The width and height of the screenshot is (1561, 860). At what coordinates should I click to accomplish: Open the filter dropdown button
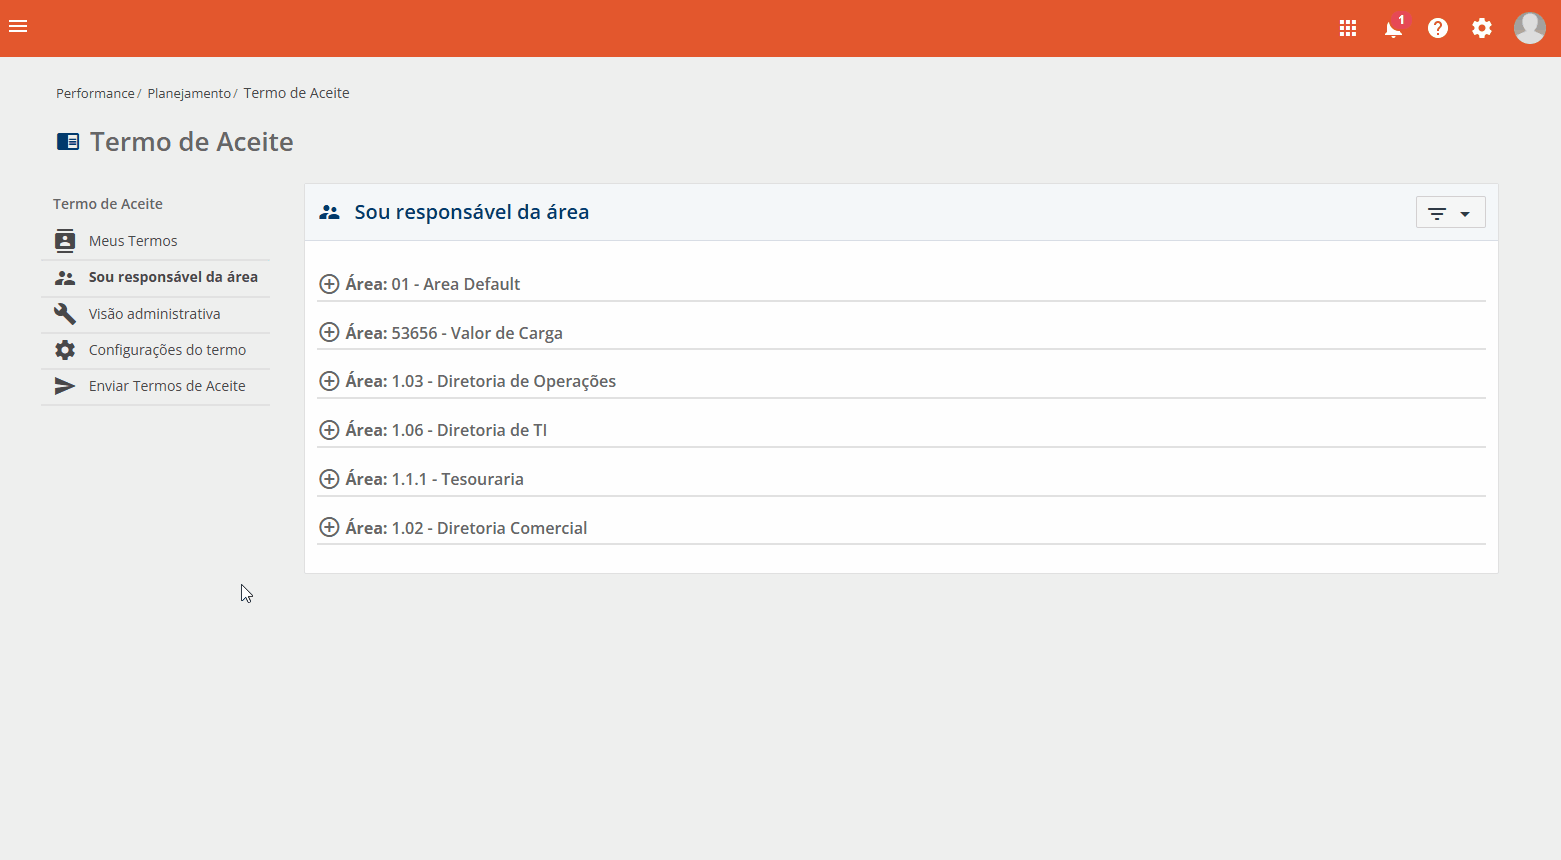[x=1450, y=213]
